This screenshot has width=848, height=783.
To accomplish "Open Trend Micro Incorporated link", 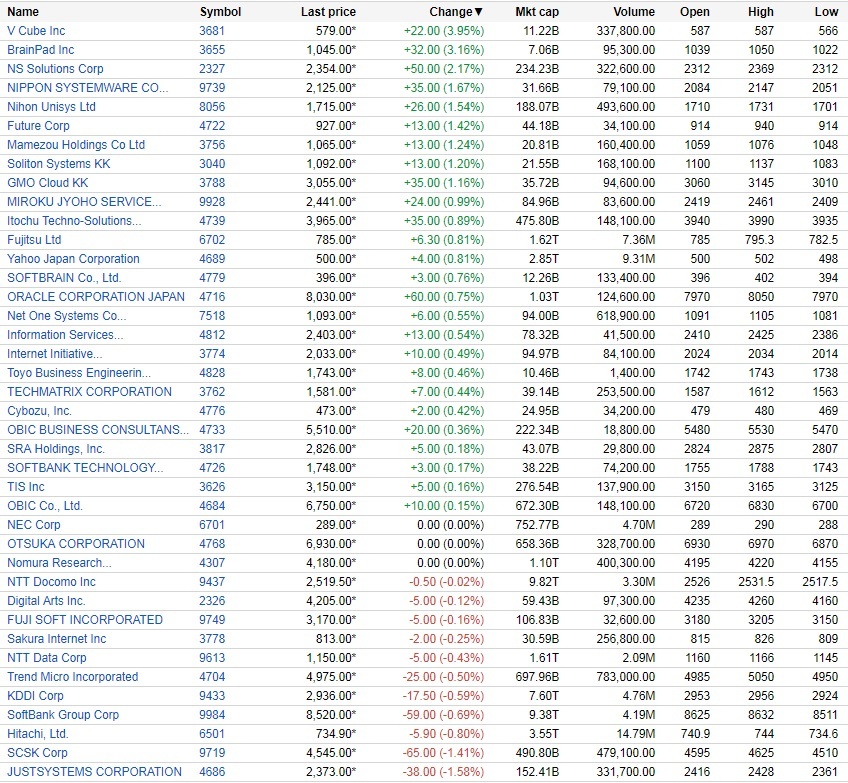I will (72, 676).
